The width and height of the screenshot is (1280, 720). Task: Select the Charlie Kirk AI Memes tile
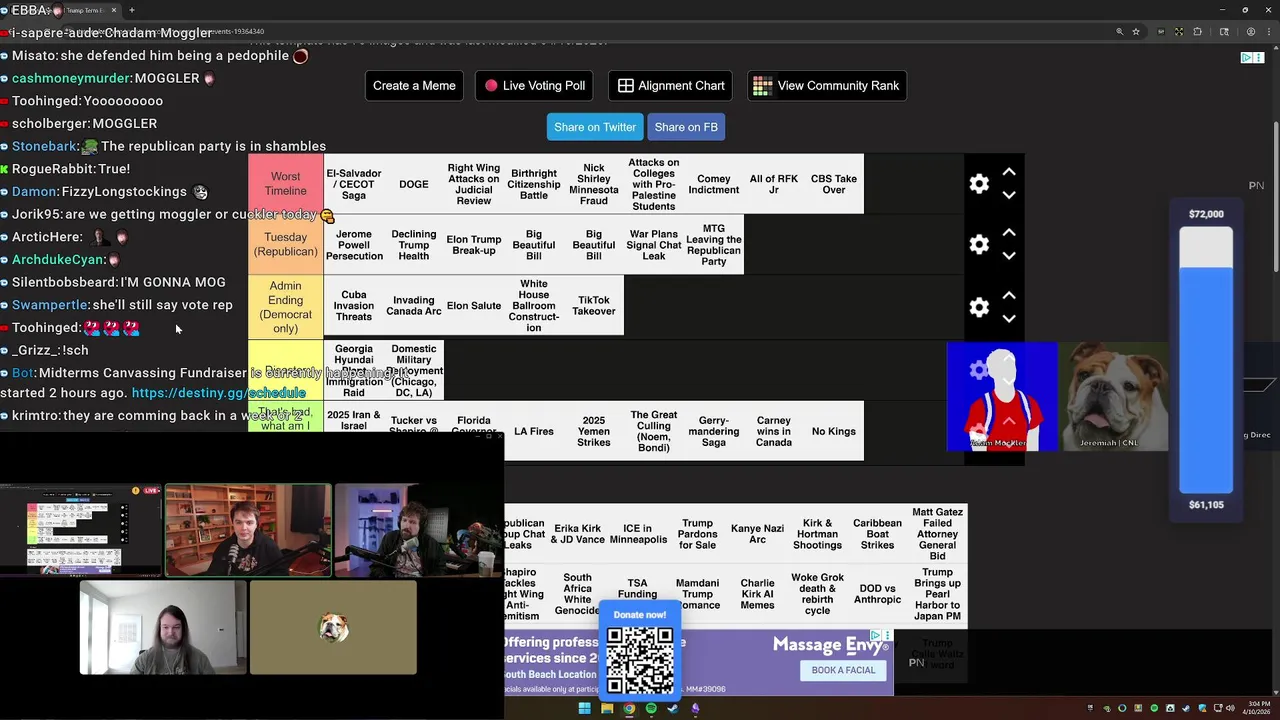tap(758, 594)
